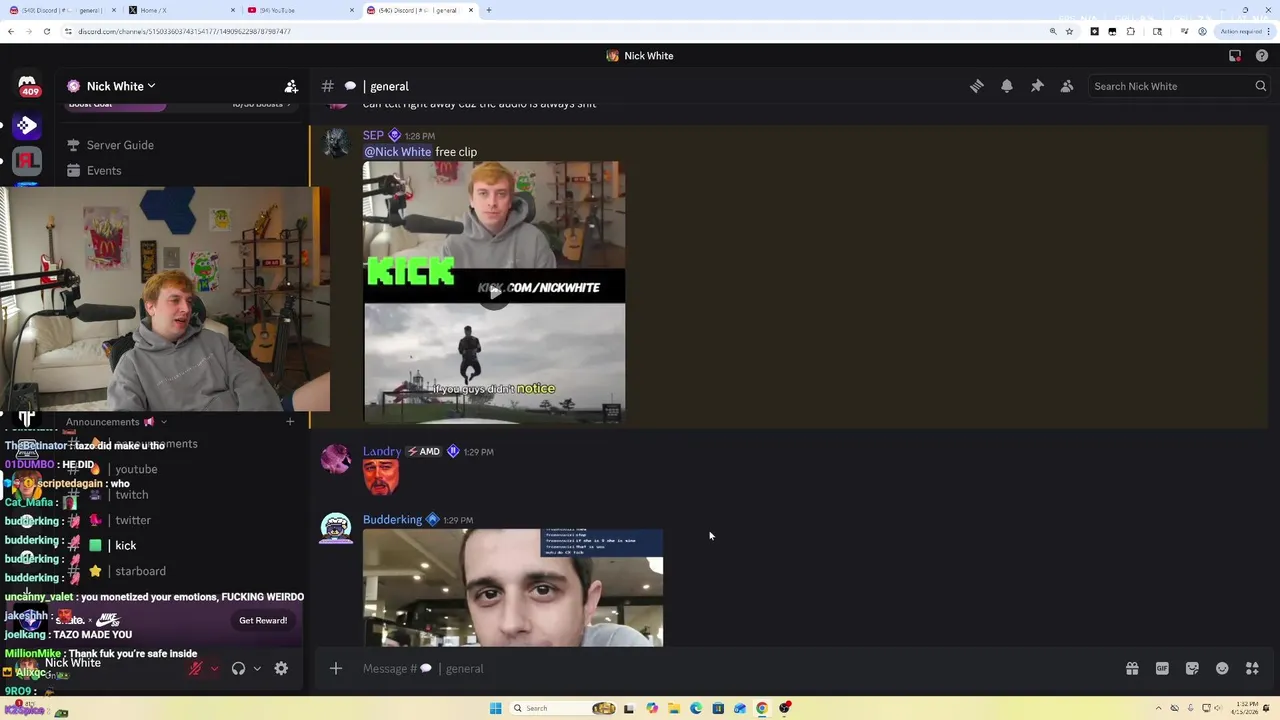Open Chrome extensions puzzle icon
The width and height of the screenshot is (1280, 720).
click(1131, 31)
